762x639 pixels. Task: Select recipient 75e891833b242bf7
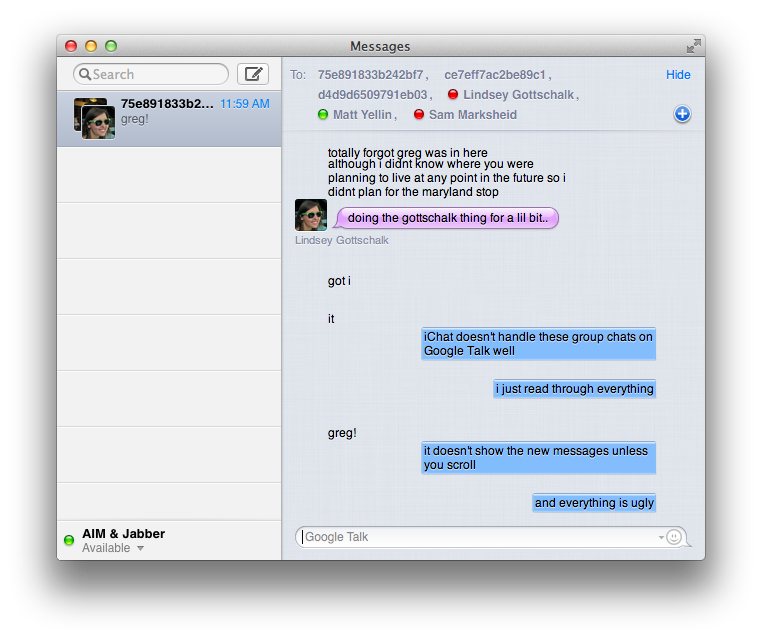coord(370,75)
